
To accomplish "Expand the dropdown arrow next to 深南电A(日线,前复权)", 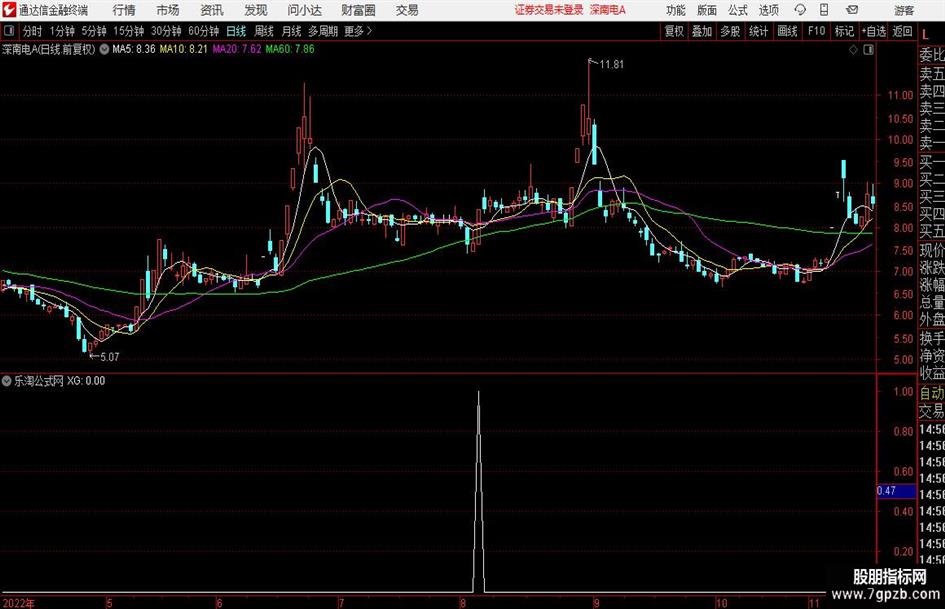I will pyautogui.click(x=104, y=49).
